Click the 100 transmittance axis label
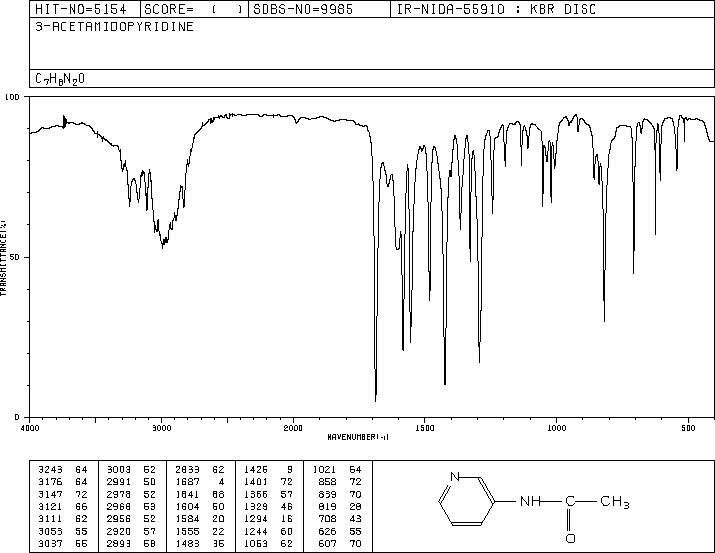Viewport: 715px width, 553px height. pos(12,97)
